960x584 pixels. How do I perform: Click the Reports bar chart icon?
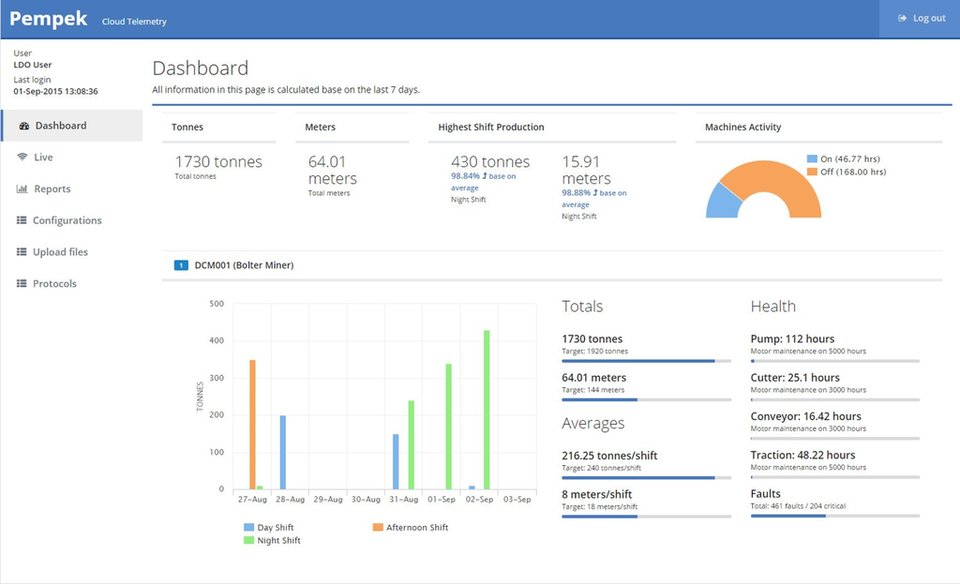[x=22, y=189]
